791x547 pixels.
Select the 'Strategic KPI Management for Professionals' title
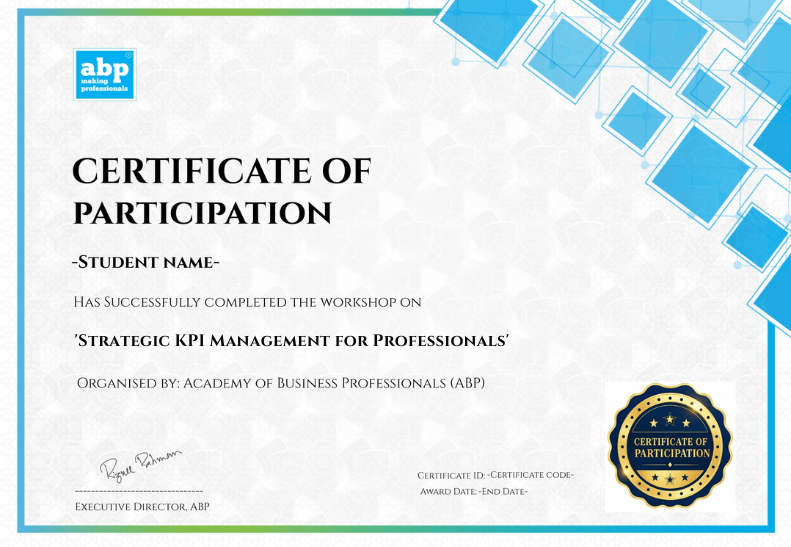[292, 341]
